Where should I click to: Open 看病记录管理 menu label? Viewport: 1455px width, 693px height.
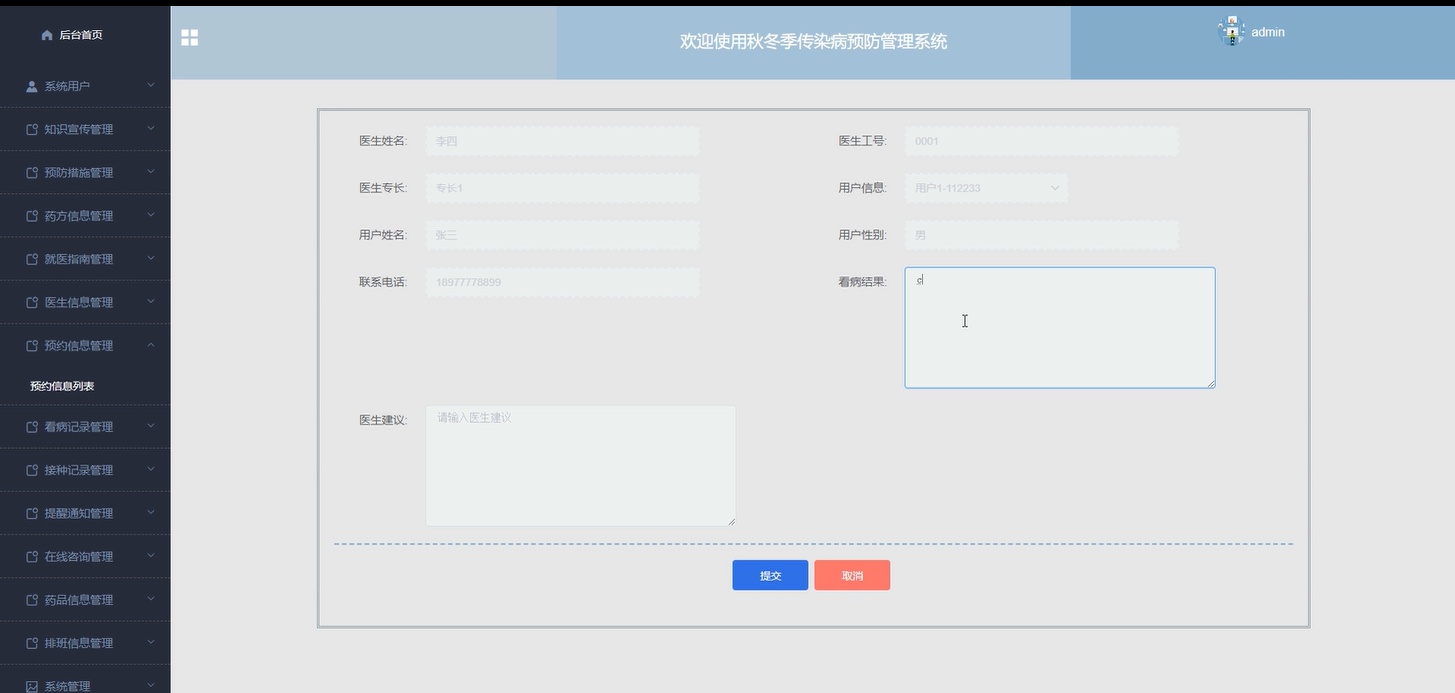pos(79,427)
